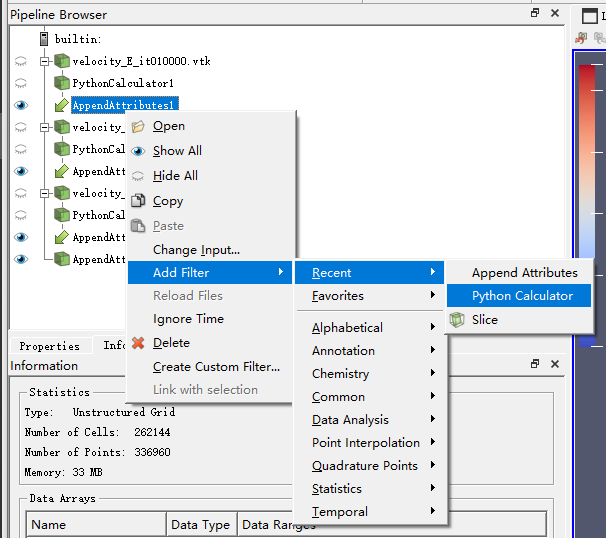
Task: Hide AppendAttributes1 via its eye toggle
Action: 21,105
